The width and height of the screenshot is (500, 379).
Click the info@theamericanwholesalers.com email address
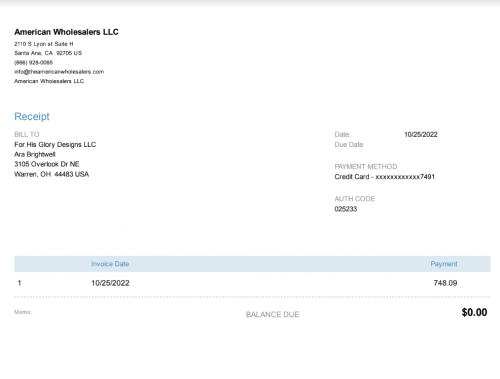coord(59,72)
